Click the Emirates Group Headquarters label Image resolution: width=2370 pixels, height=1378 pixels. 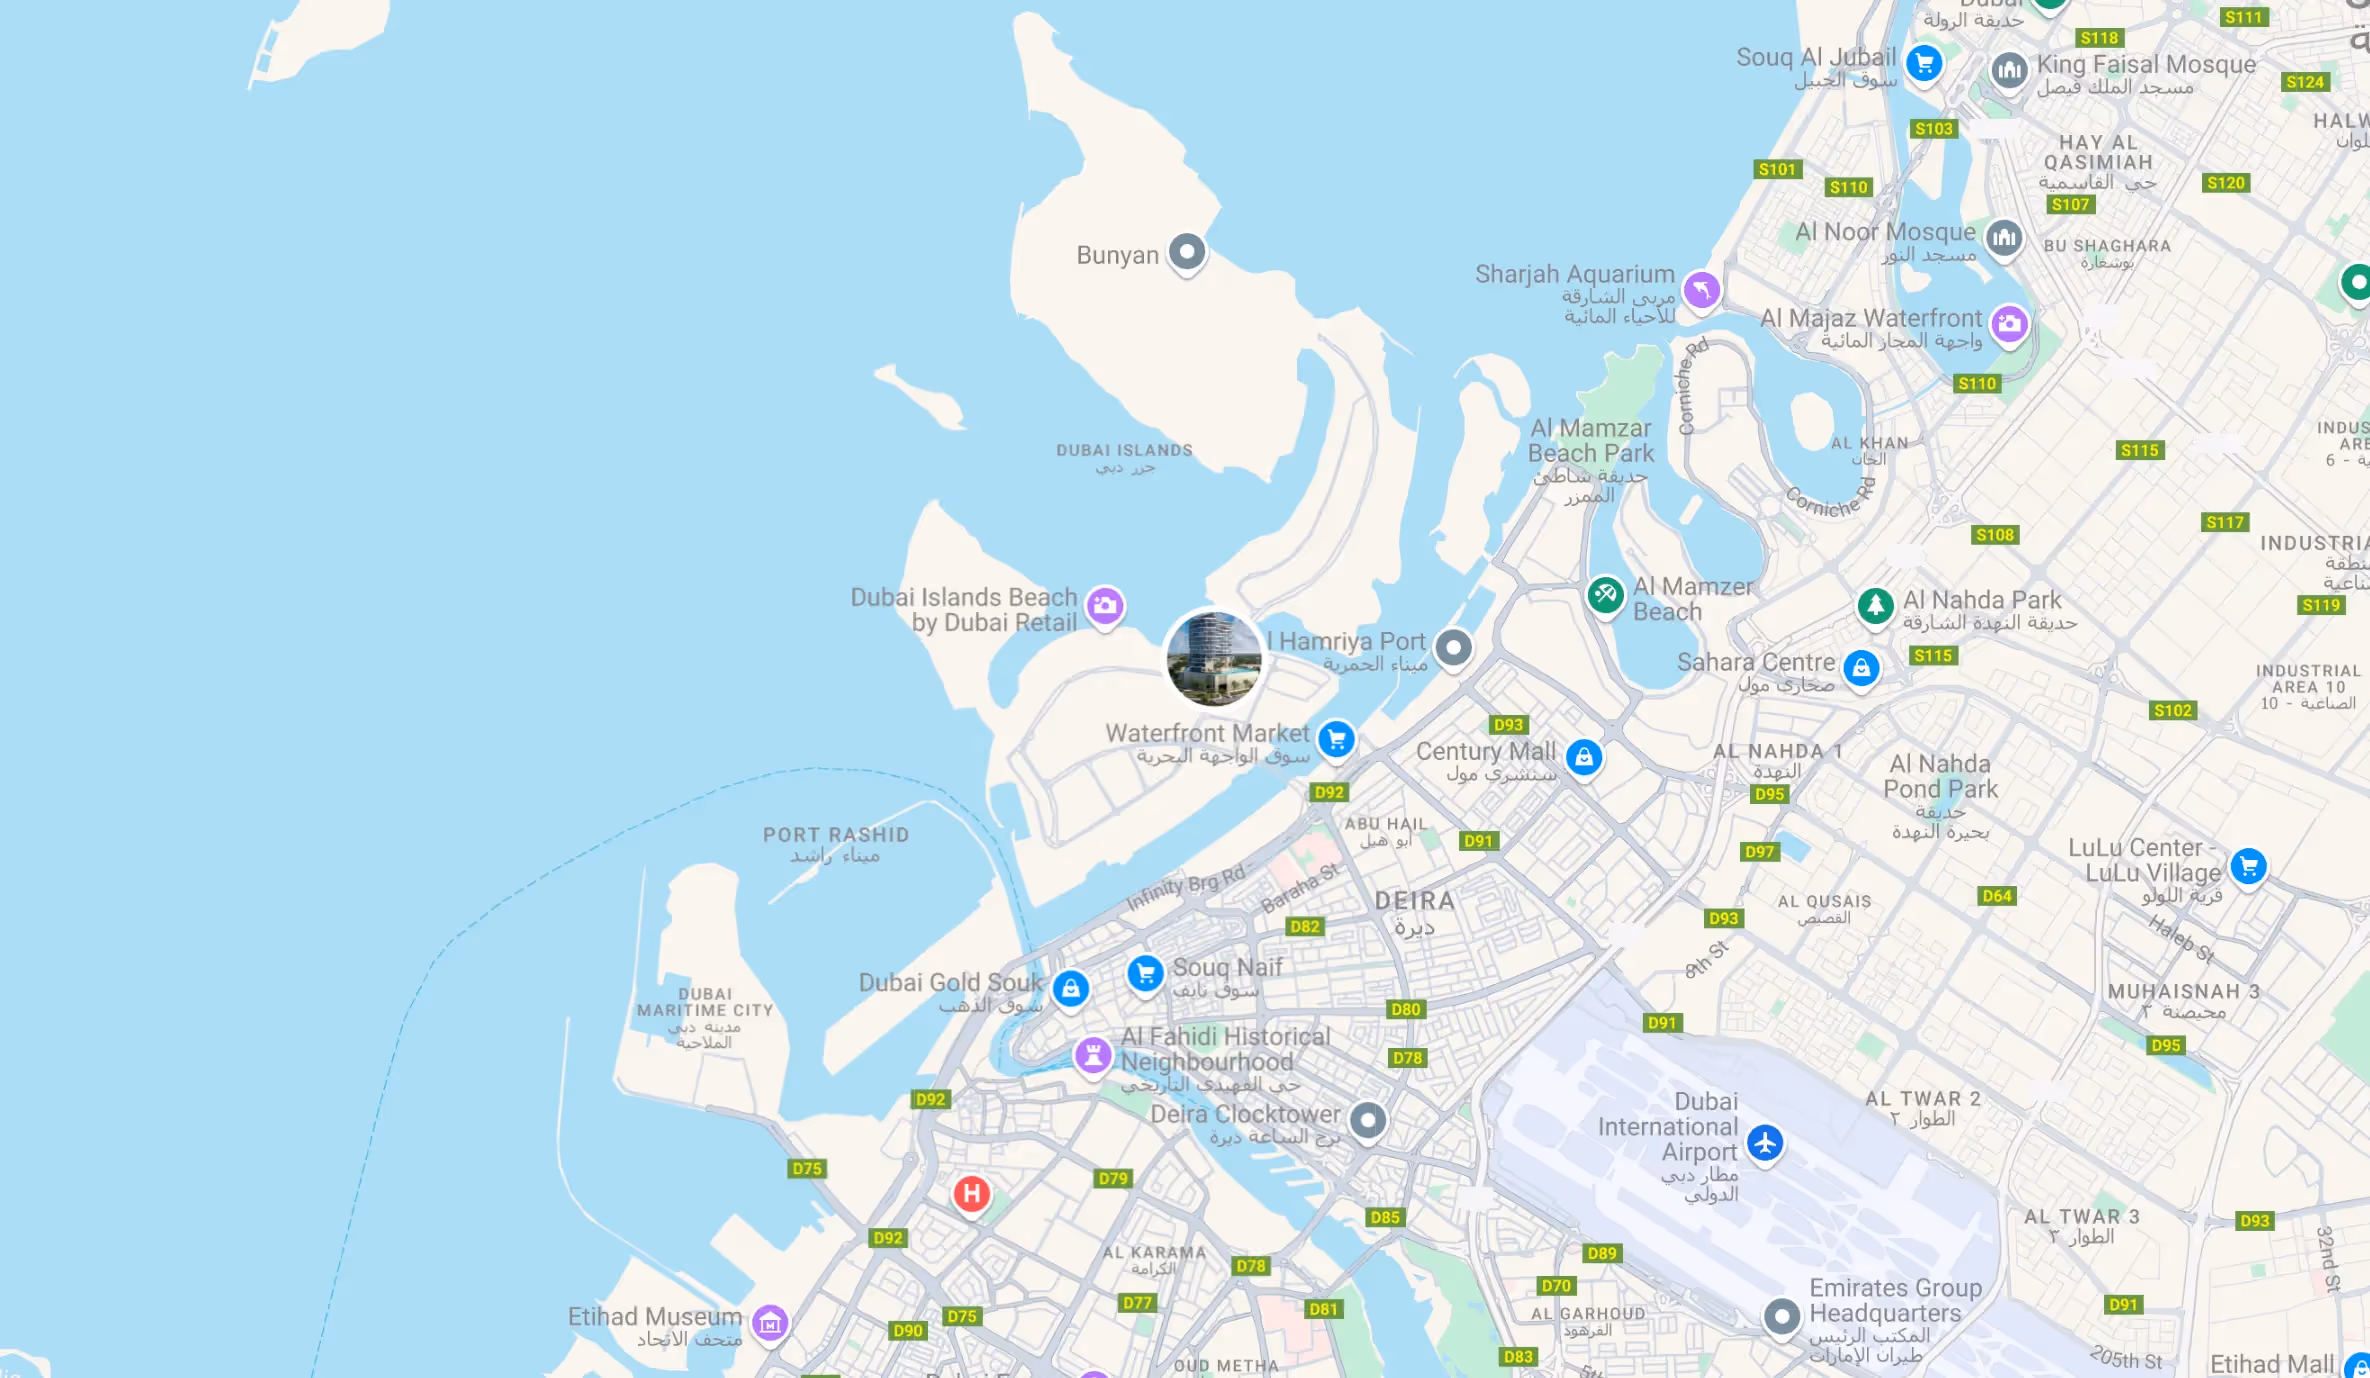1895,1300
